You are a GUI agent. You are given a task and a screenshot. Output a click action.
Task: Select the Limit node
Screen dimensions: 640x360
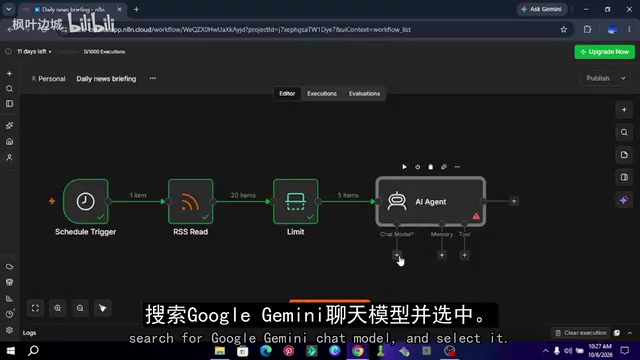click(x=296, y=201)
